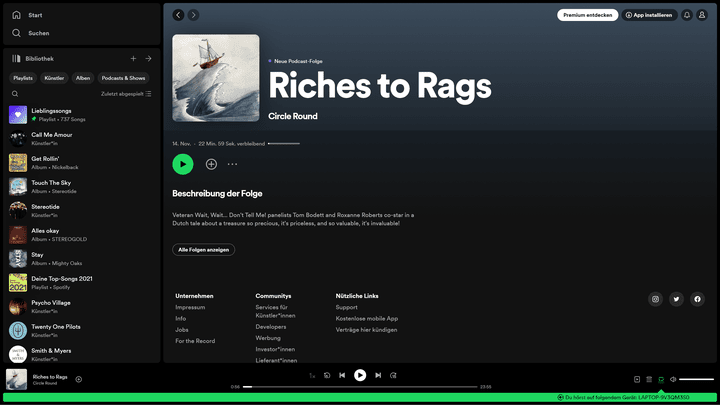Open Zuletzt abgespielt sort dropdown
This screenshot has width=720, height=405.
pos(126,94)
